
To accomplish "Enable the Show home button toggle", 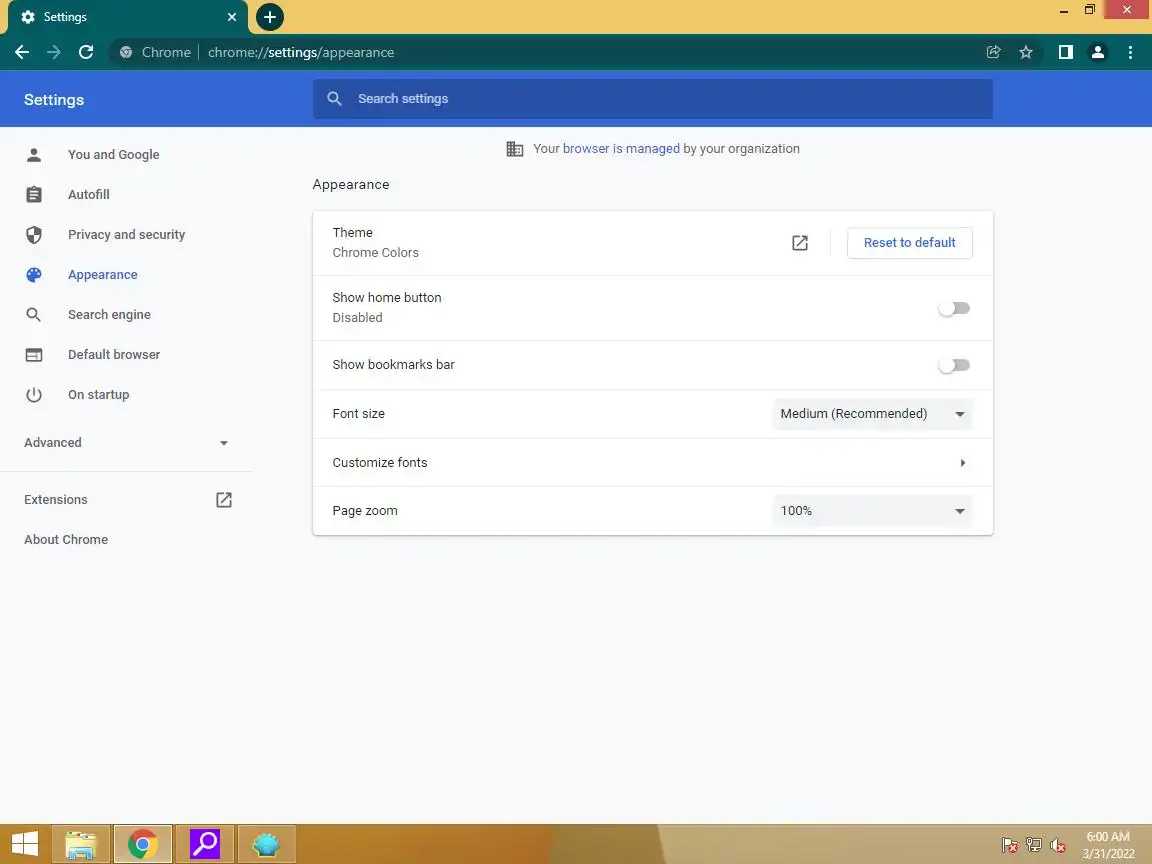I will click(954, 309).
